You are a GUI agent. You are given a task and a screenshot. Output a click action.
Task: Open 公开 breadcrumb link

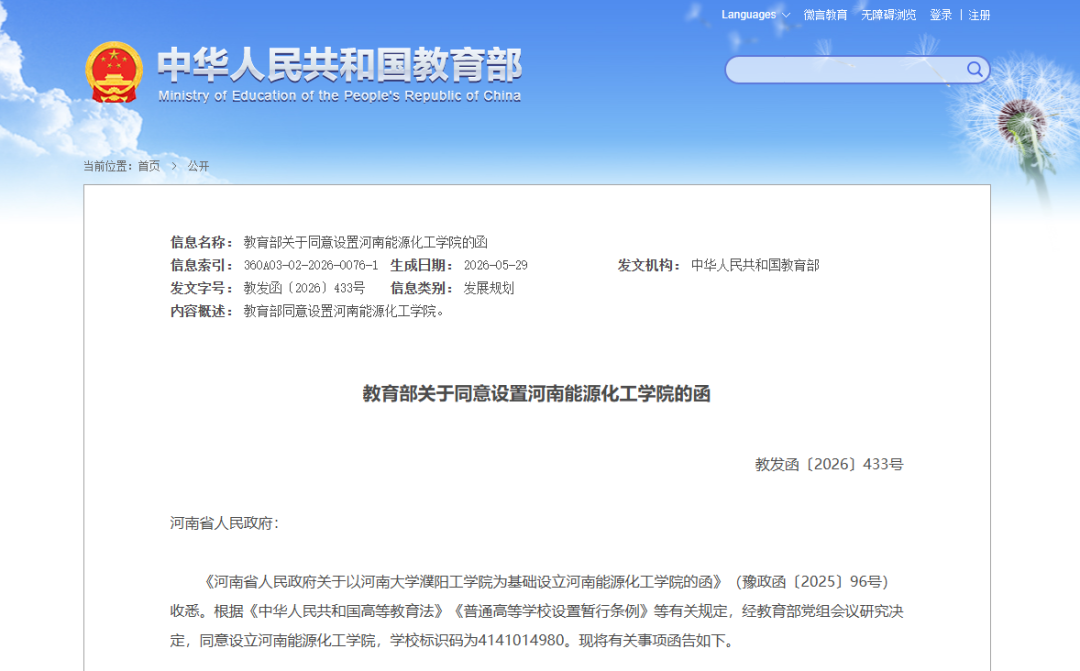(x=198, y=166)
